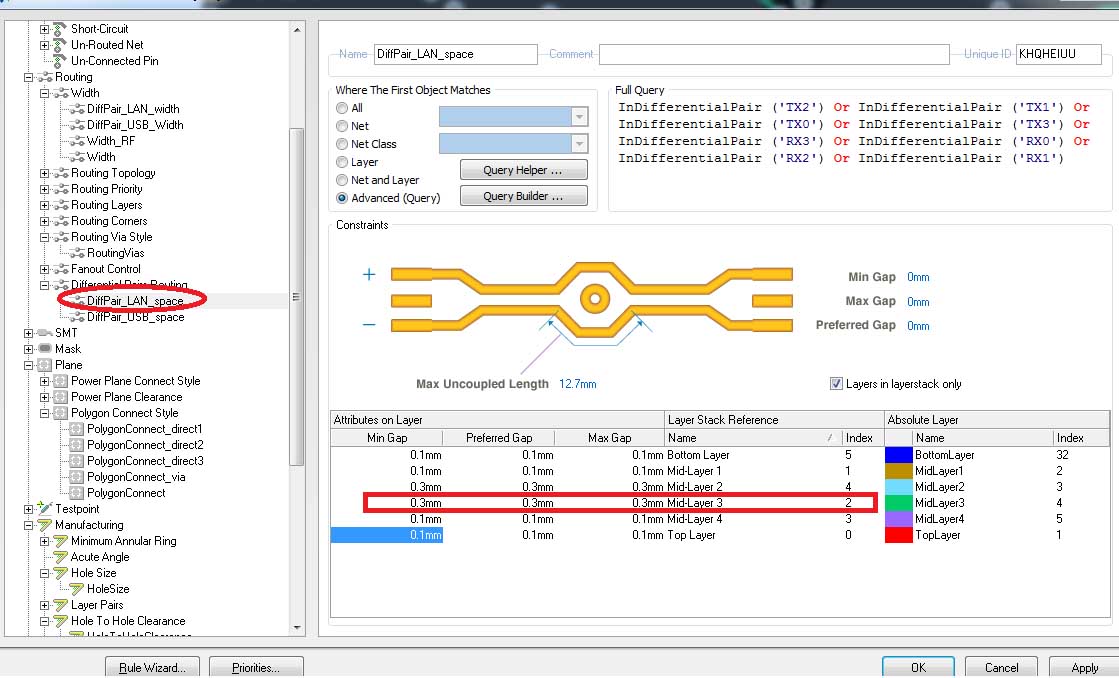The height and width of the screenshot is (678, 1119).
Task: Select PolygonConnect_via rule in tree
Action: 135,477
